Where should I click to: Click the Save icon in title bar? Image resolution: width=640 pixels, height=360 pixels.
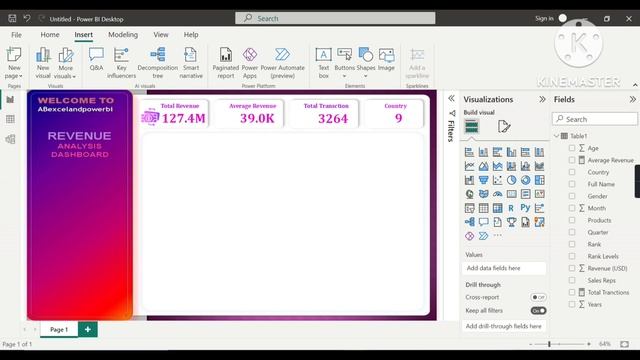tap(12, 18)
